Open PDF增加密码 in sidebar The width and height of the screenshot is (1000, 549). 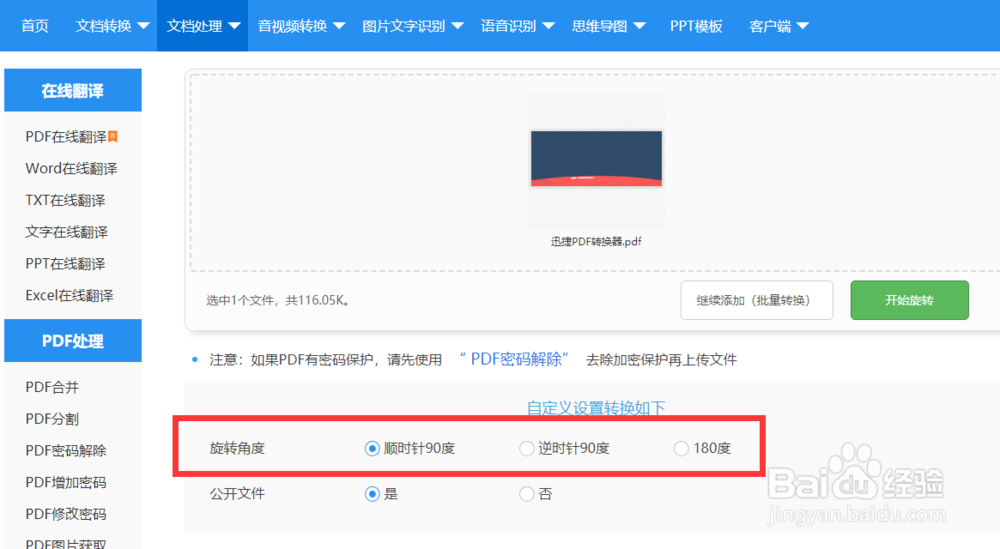66,483
